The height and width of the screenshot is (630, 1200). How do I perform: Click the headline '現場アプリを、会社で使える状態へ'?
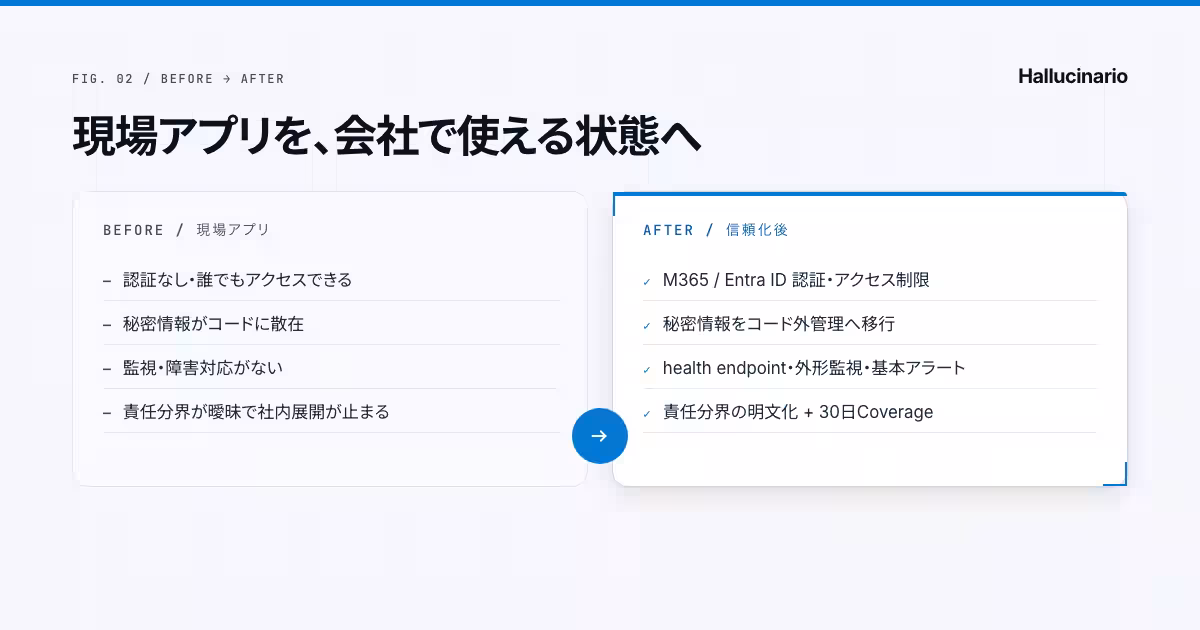pos(386,136)
